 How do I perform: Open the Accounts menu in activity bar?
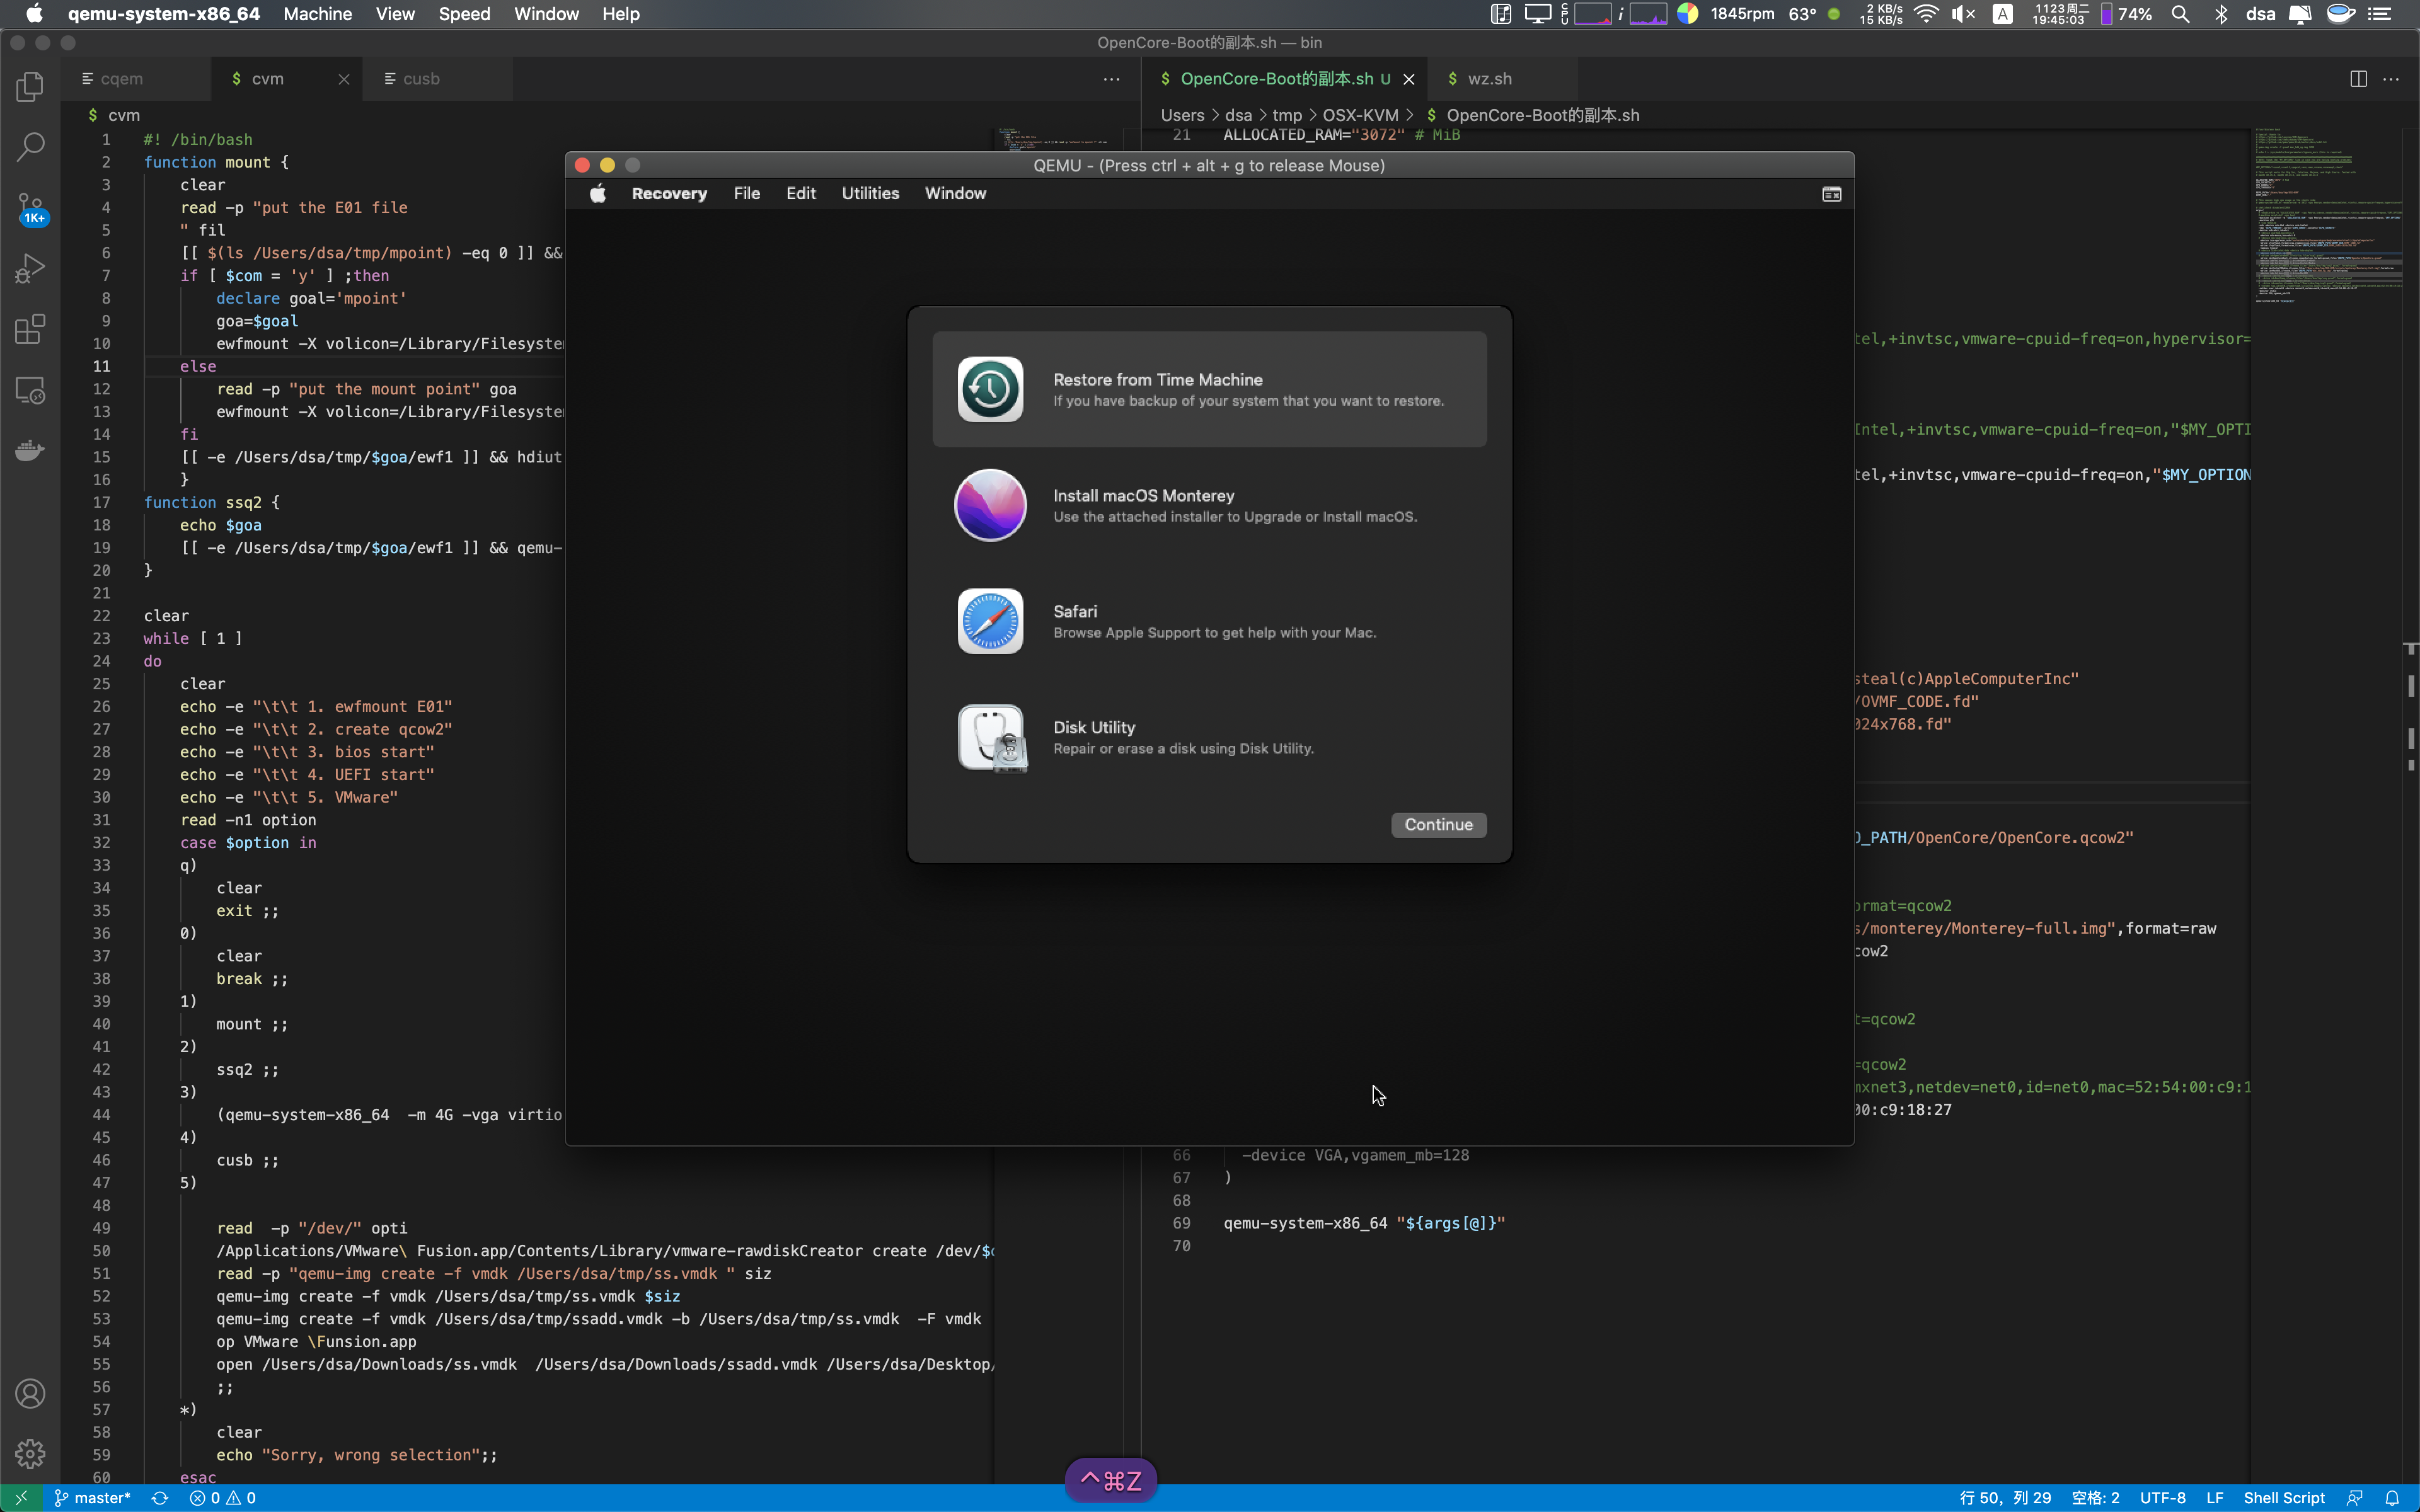pos(30,1393)
